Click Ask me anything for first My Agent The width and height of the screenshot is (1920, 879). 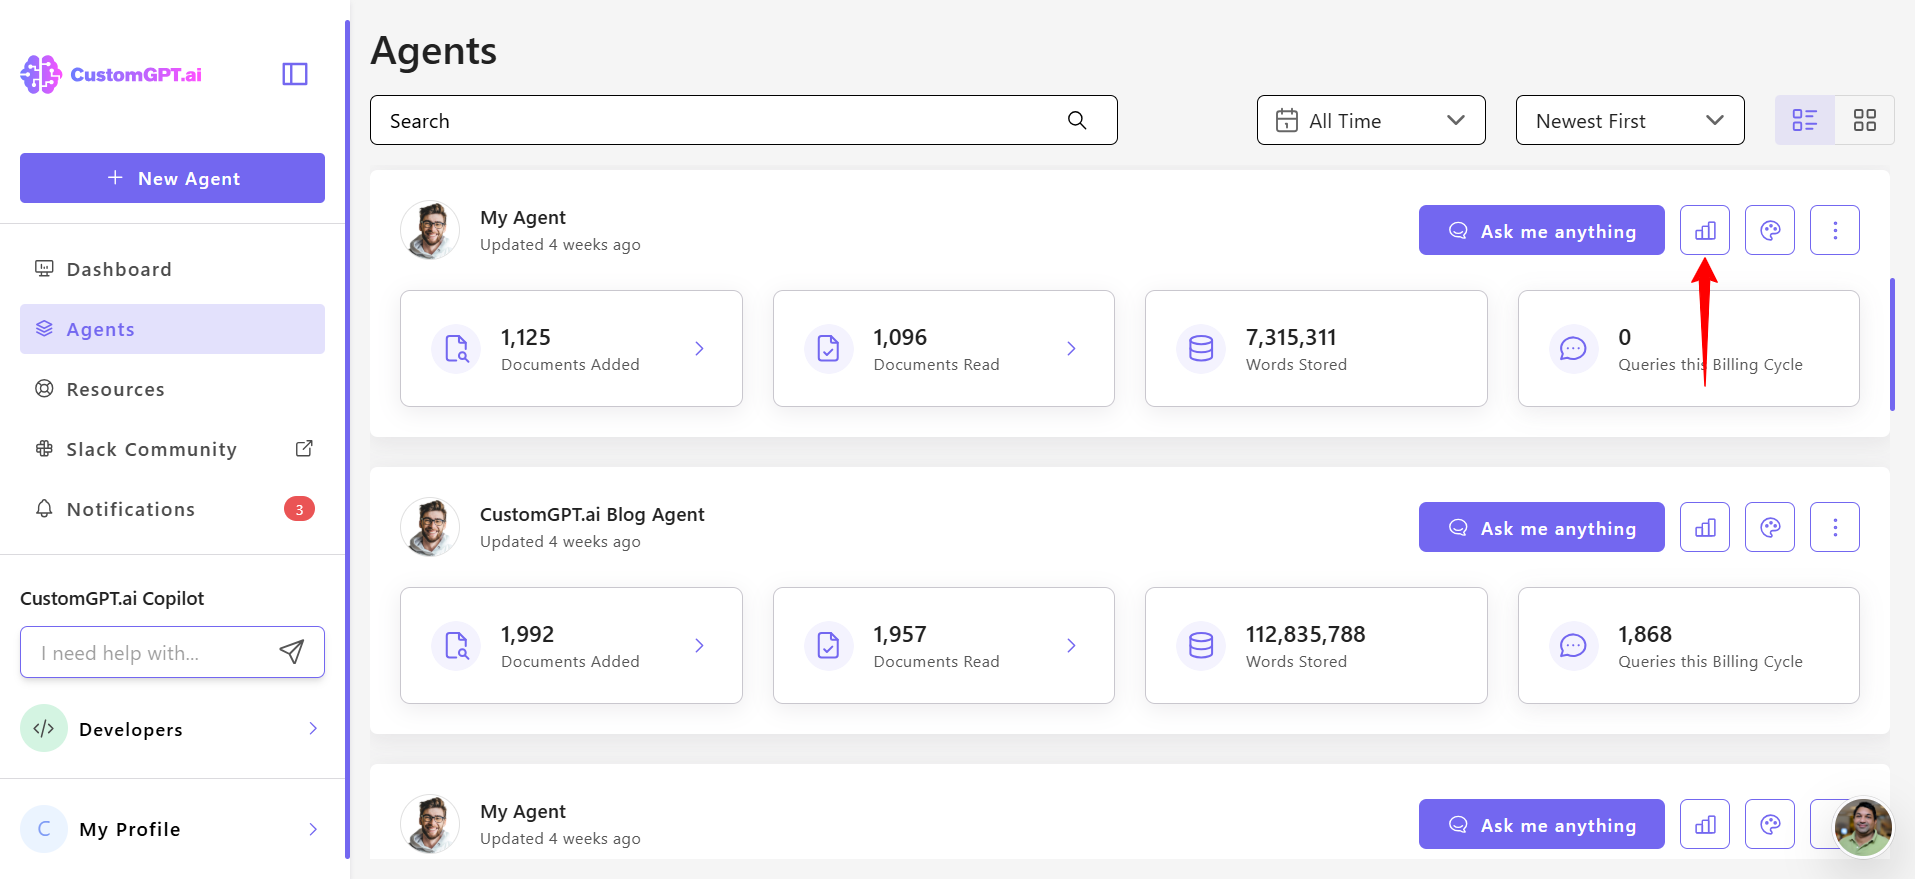tap(1542, 230)
